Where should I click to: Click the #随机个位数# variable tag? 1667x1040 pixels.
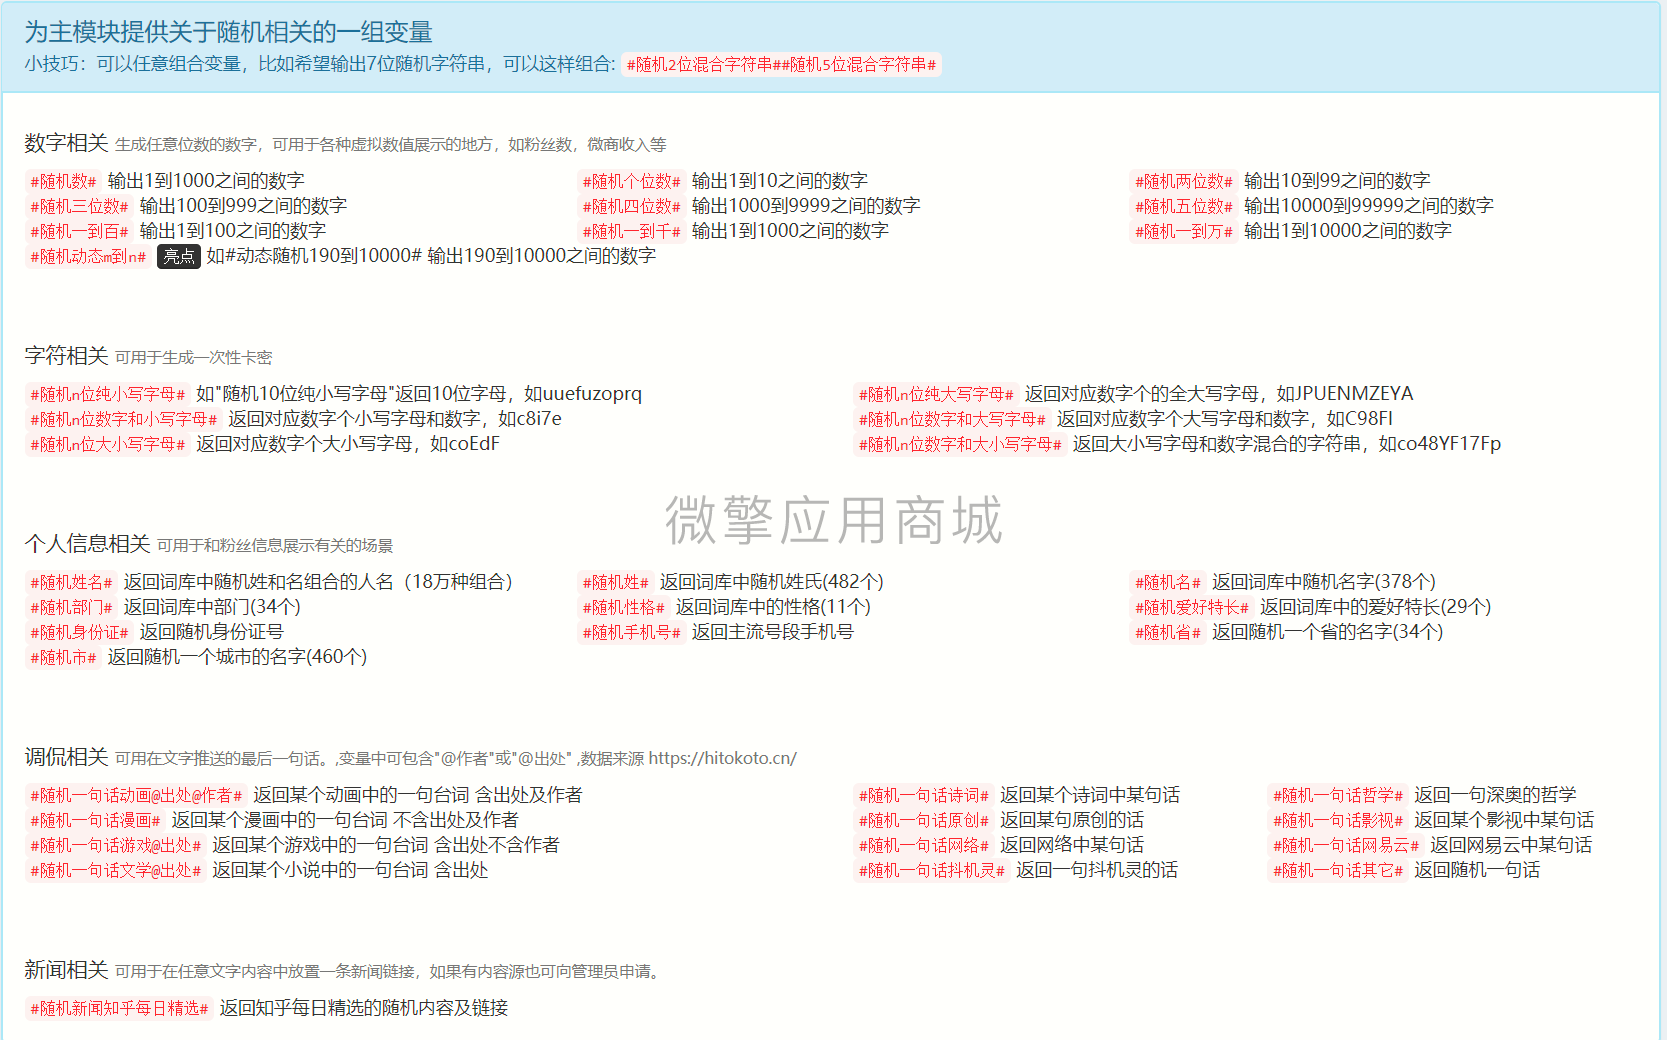pyautogui.click(x=631, y=181)
